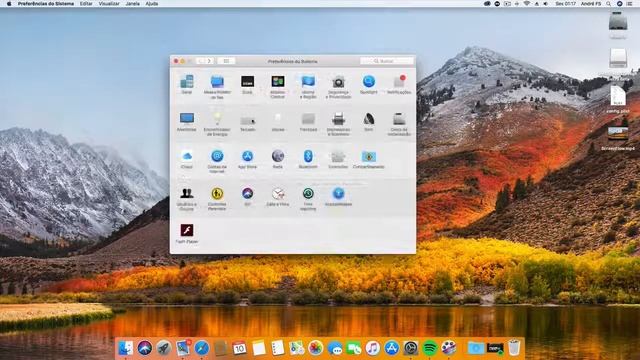The width and height of the screenshot is (640, 360).
Task: Open the Teclado pane
Action: [x=247, y=122]
